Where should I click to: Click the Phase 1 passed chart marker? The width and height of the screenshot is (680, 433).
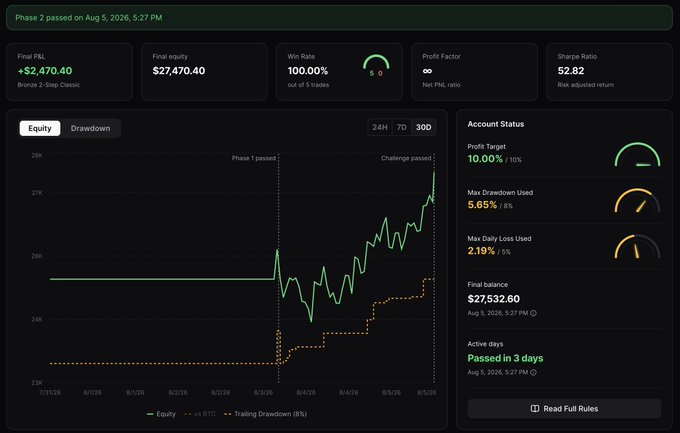click(x=254, y=158)
